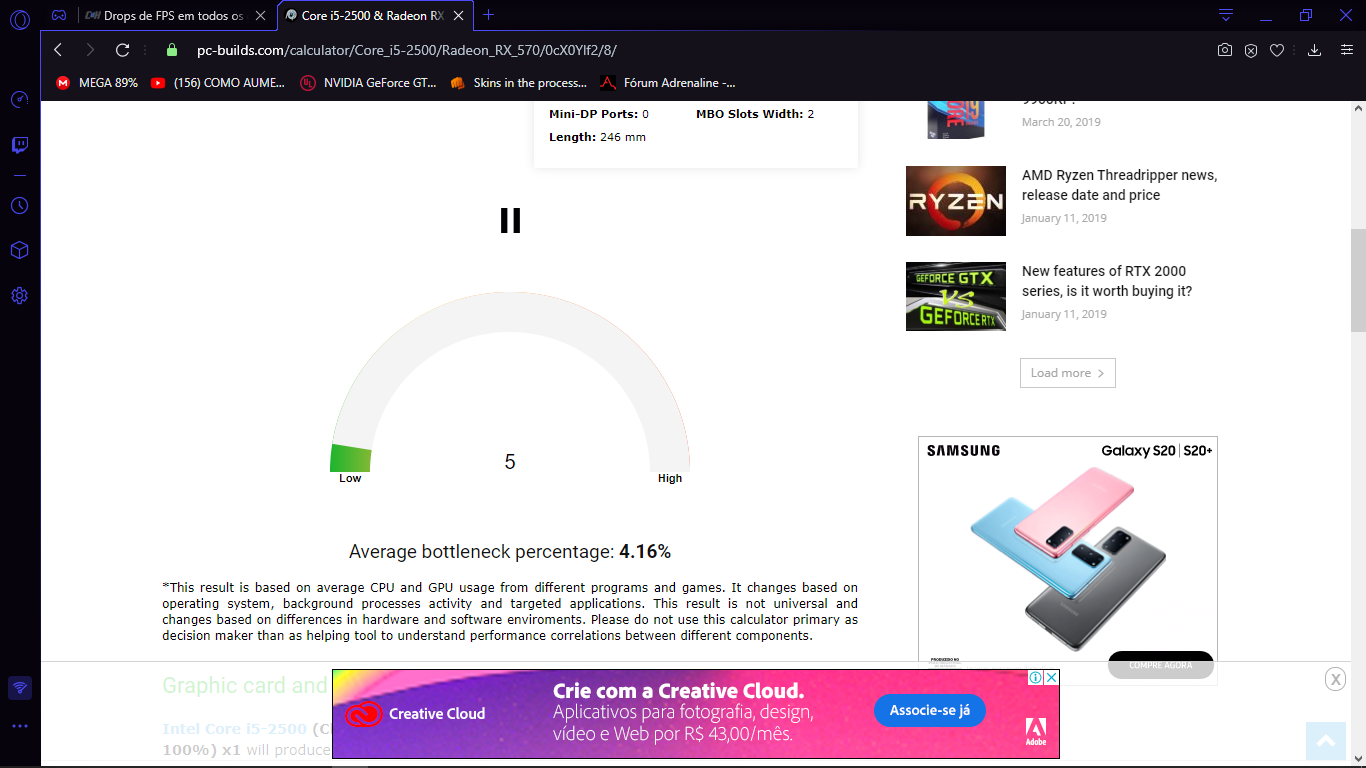
Task: Open GX Control speedometer in sidebar
Action: click(x=20, y=100)
